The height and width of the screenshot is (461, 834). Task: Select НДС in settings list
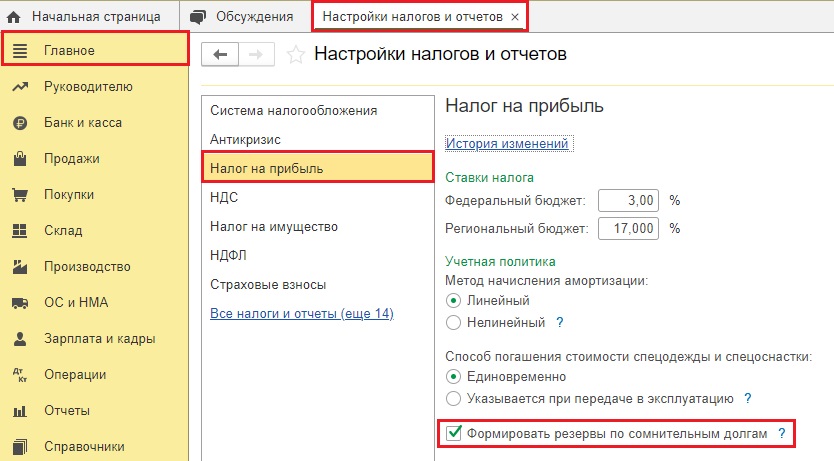318,198
